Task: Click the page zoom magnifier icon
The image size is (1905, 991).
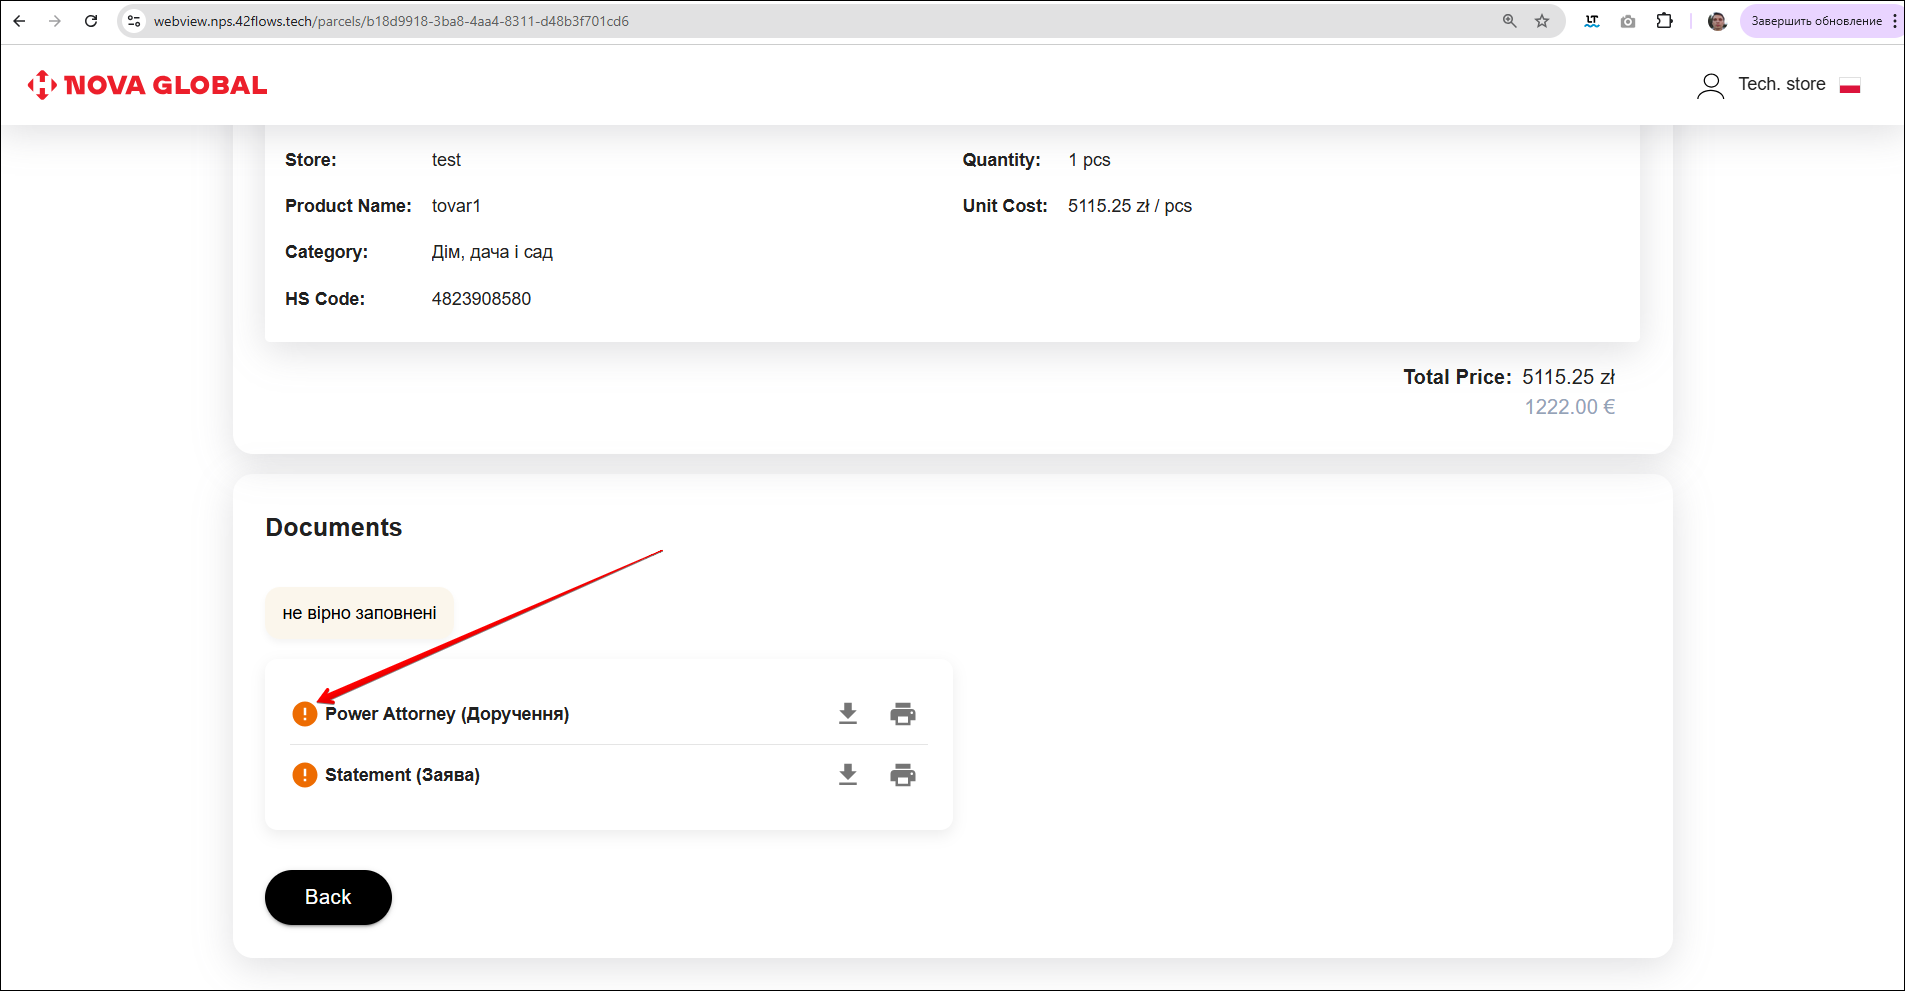Action: pos(1509,21)
